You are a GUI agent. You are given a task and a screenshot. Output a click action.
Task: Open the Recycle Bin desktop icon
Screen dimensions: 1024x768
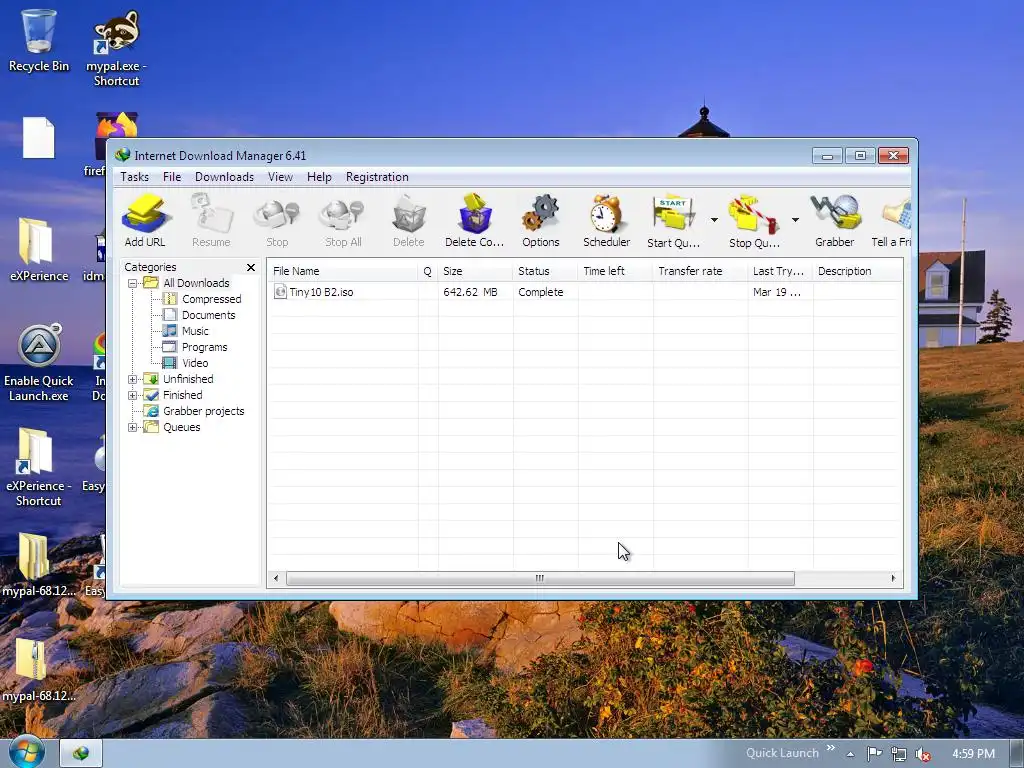[x=39, y=40]
